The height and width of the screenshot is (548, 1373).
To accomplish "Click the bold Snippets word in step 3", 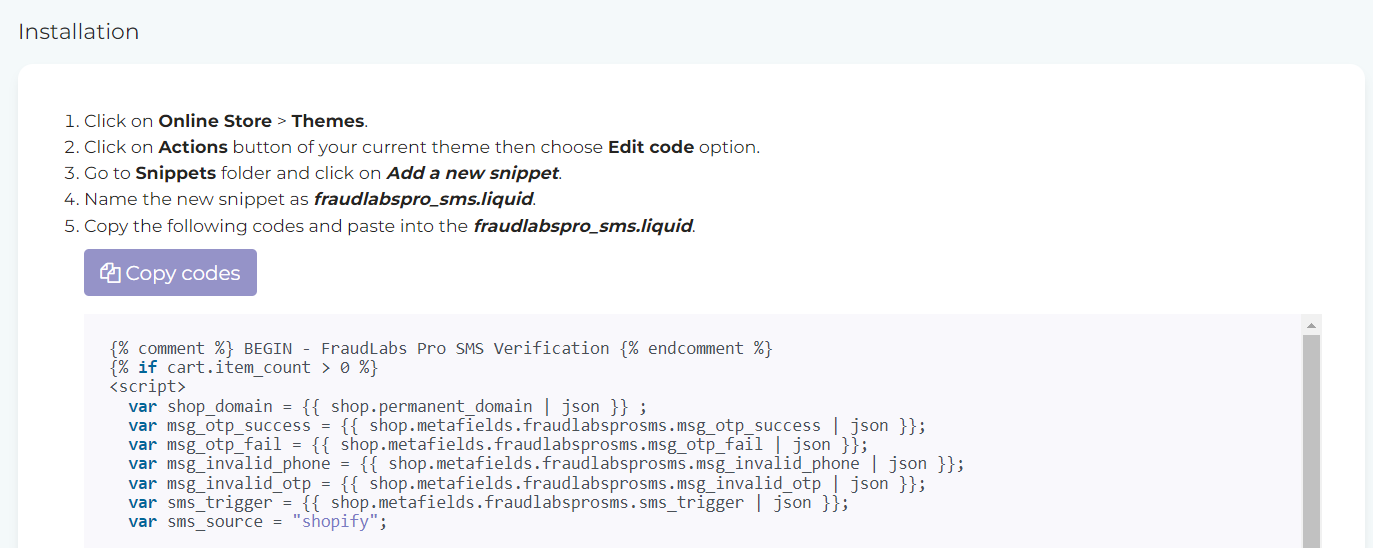I will pyautogui.click(x=176, y=173).
